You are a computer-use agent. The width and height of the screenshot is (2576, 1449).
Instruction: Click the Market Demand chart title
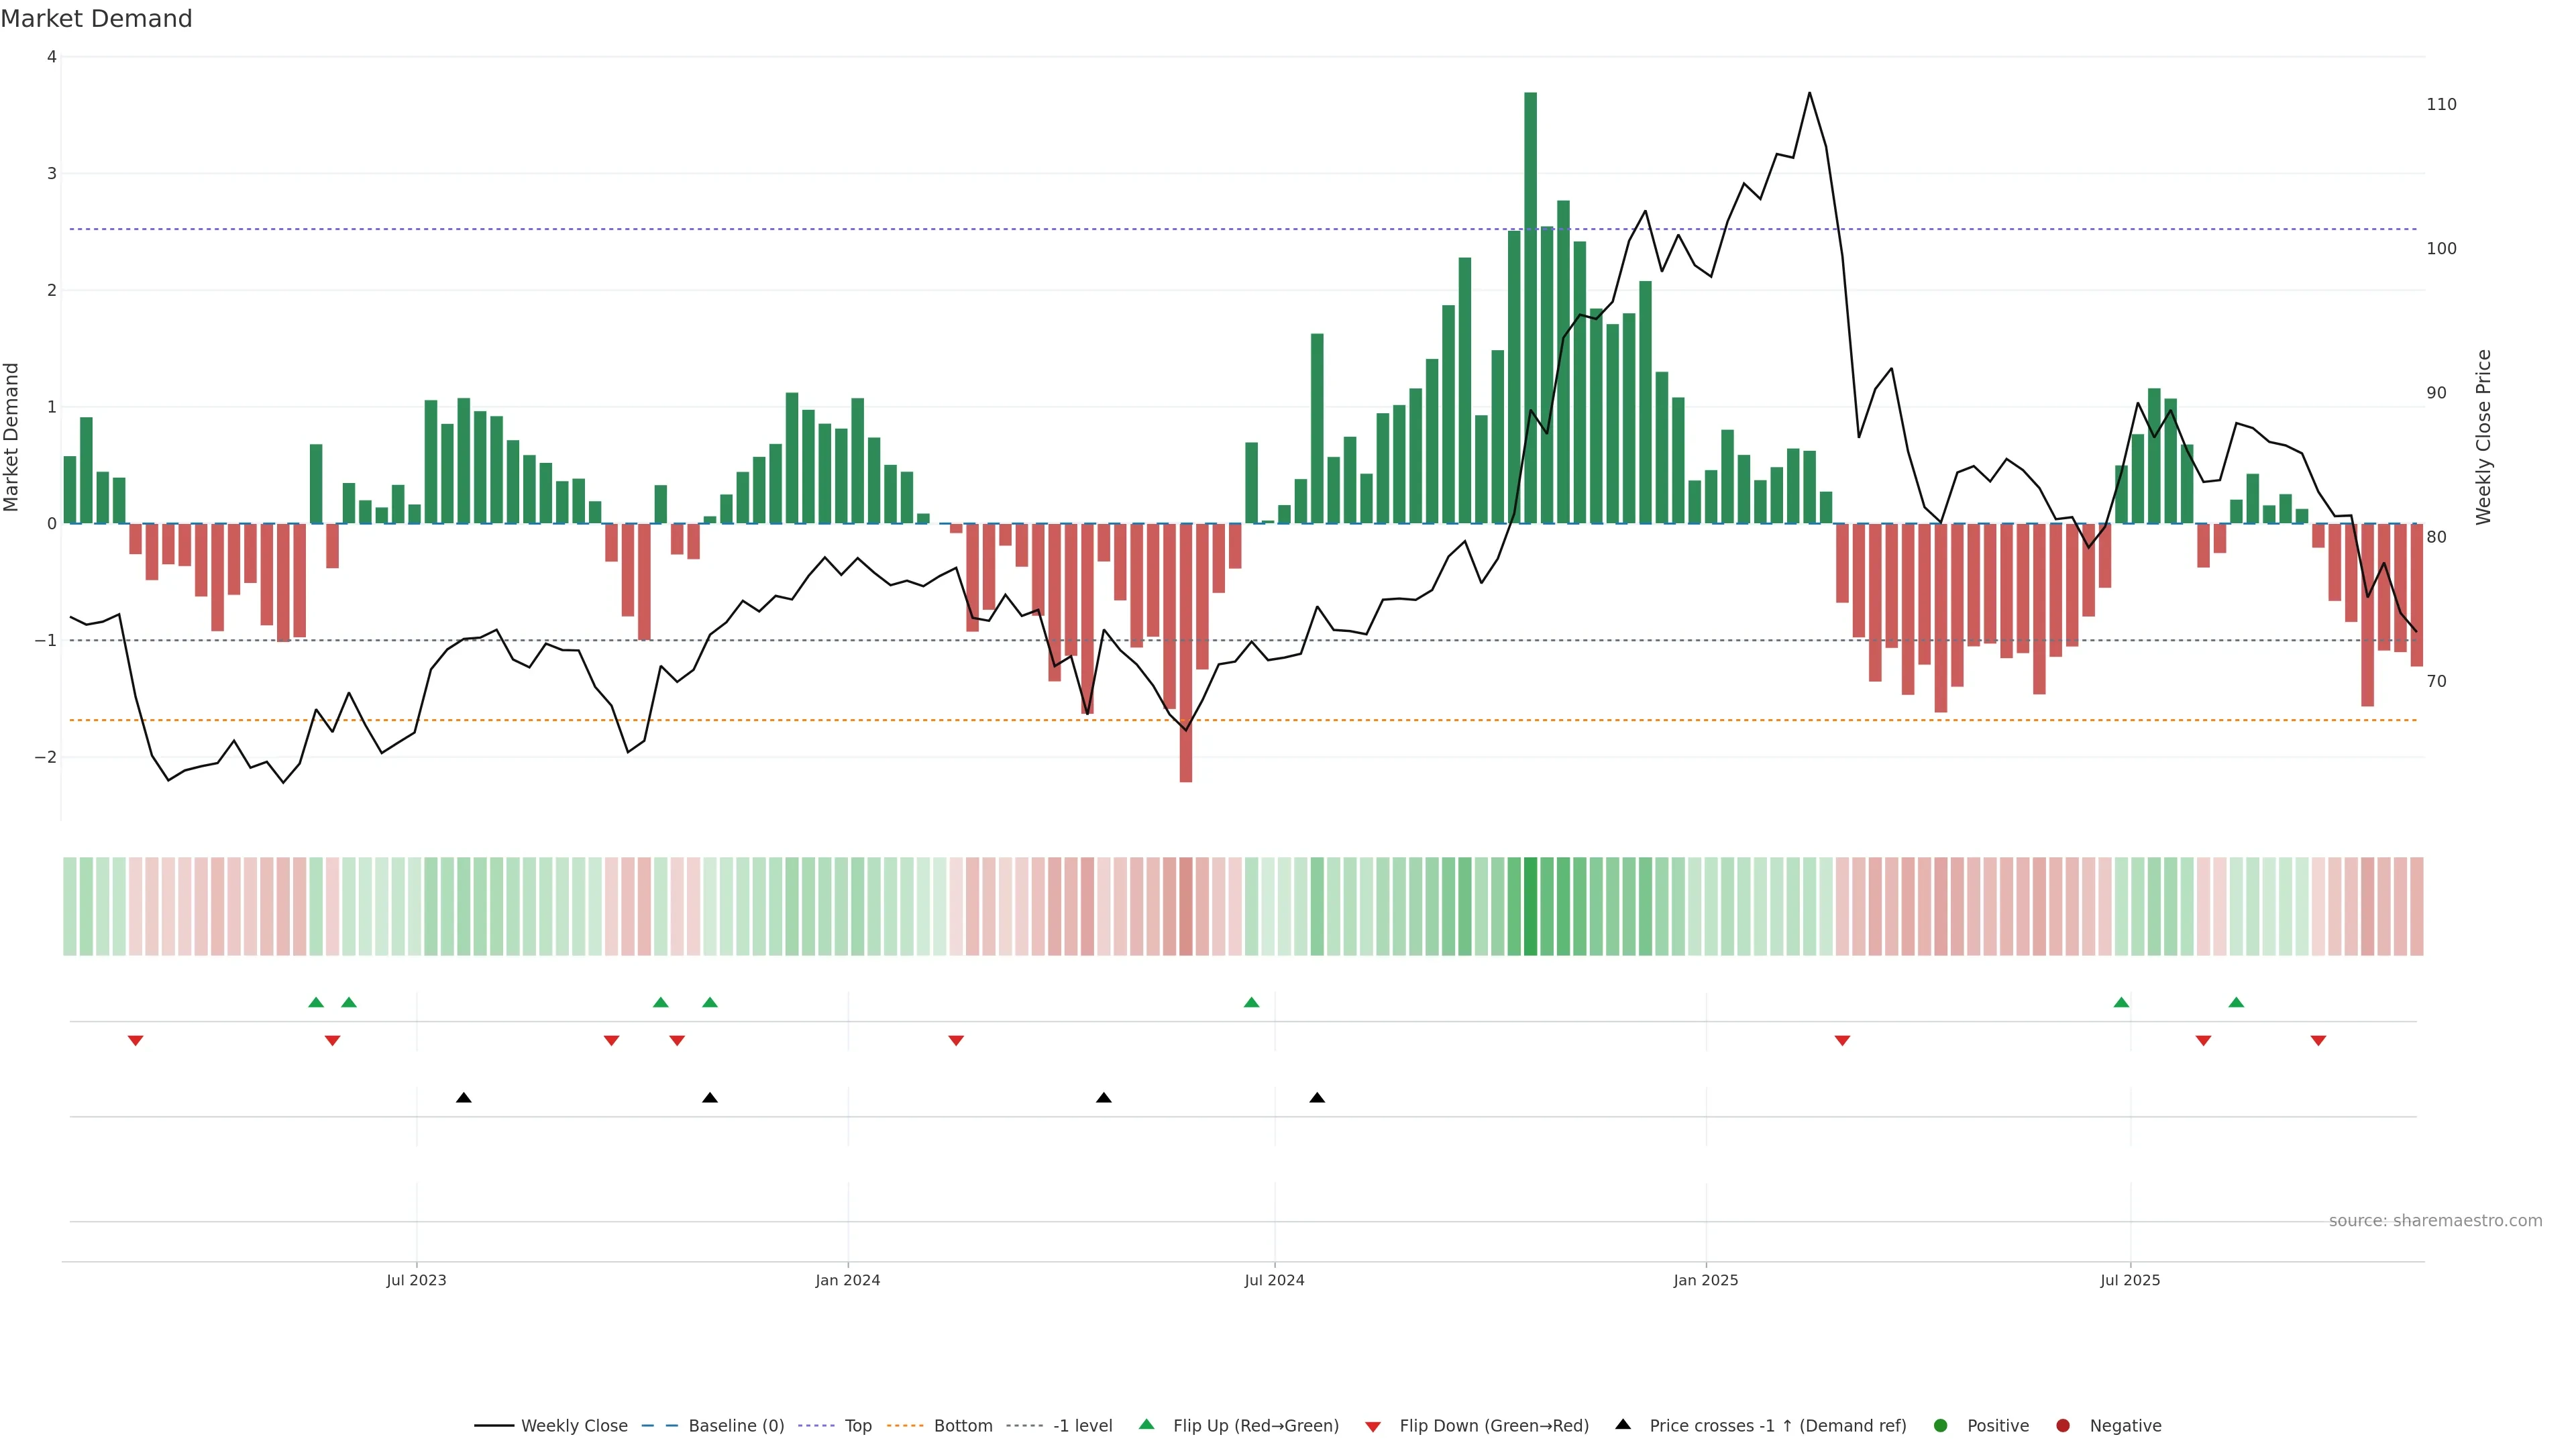click(97, 19)
